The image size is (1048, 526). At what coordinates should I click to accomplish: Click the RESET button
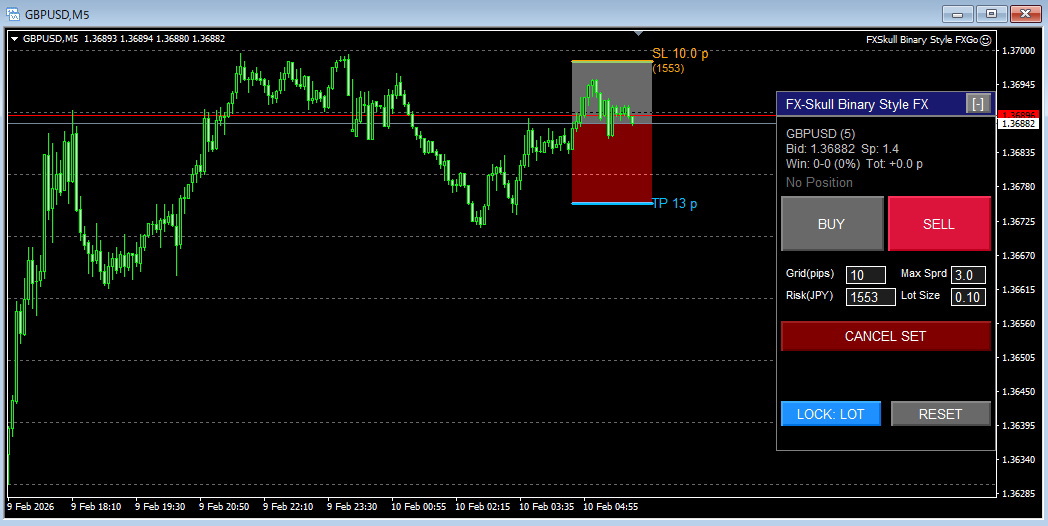click(940, 414)
